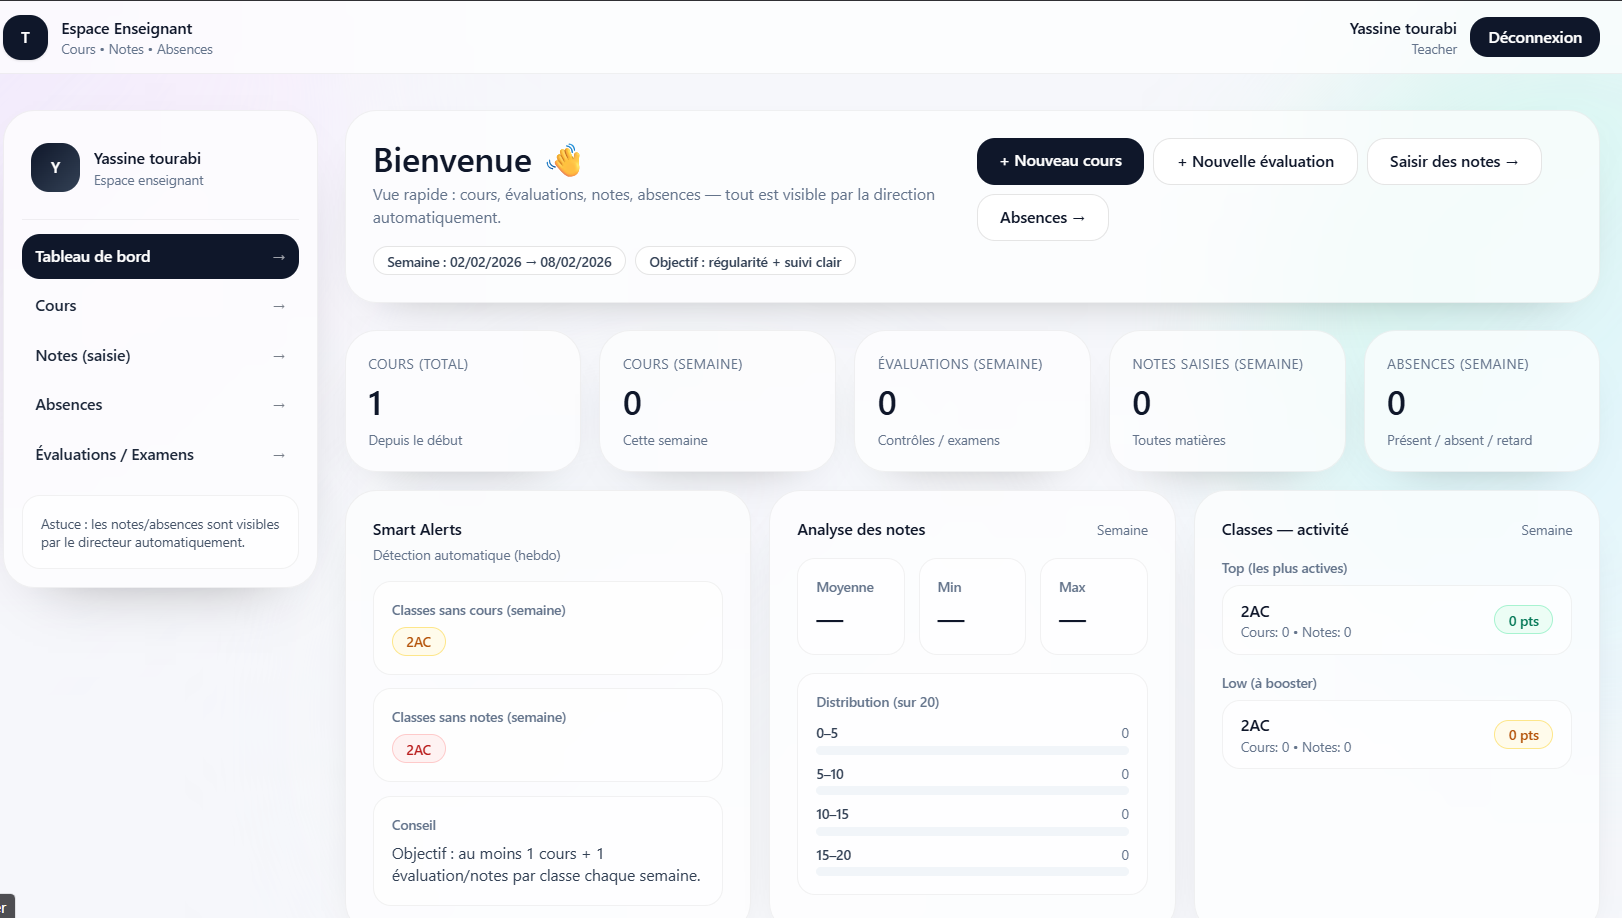This screenshot has width=1622, height=918.
Task: Click the 2AC badge under Classes sans notes
Action: pos(418,748)
